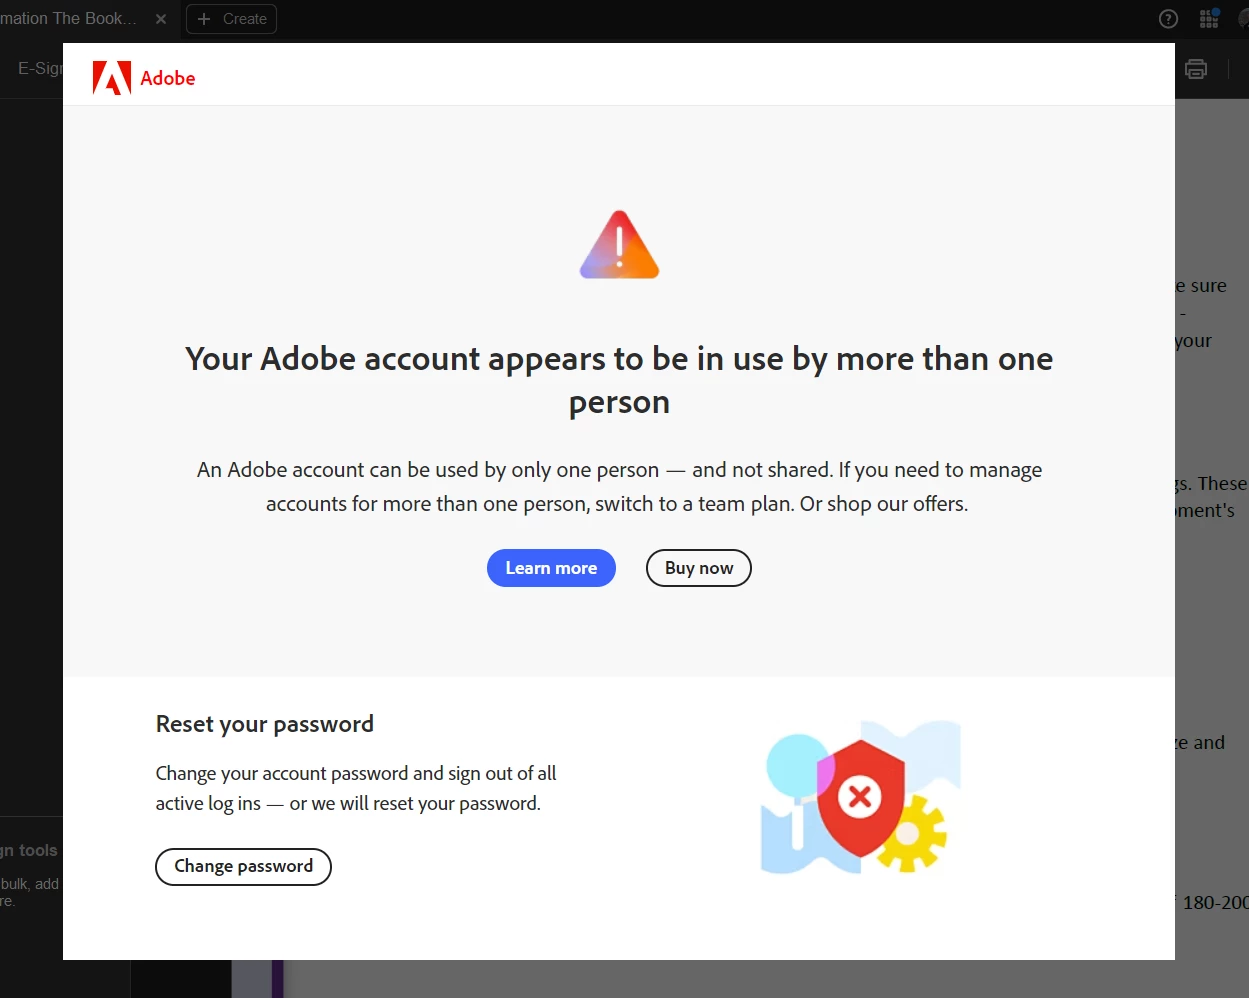The image size is (1249, 998).
Task: Open the Create new tab button
Action: [x=232, y=19]
